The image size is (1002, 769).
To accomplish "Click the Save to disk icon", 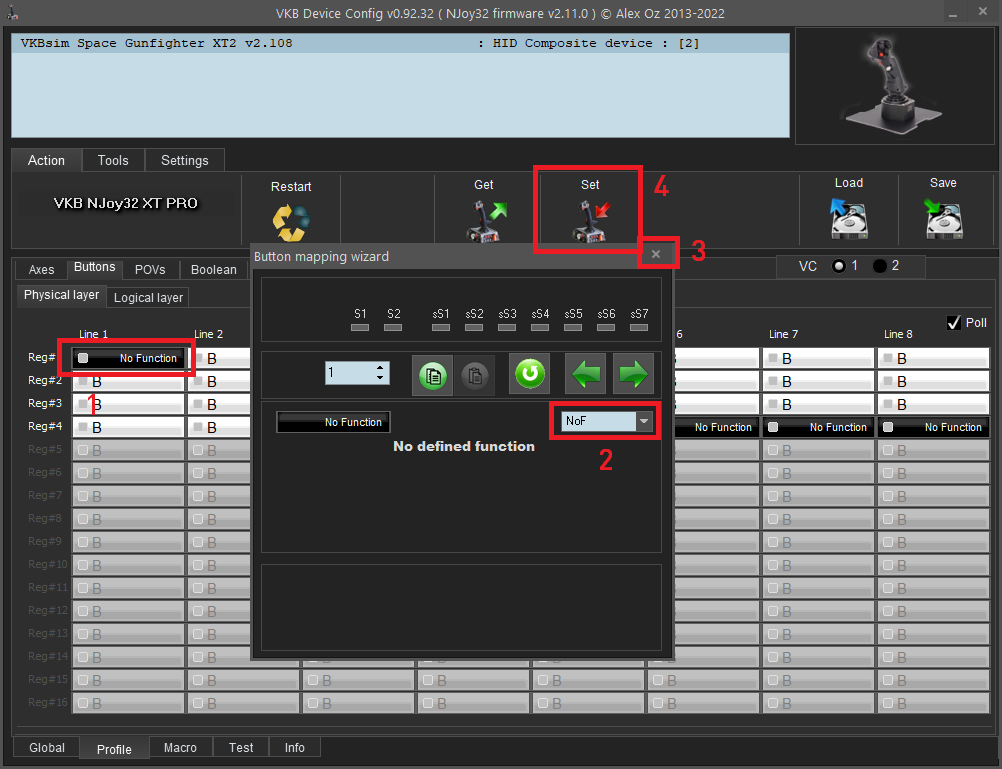I will [943, 218].
